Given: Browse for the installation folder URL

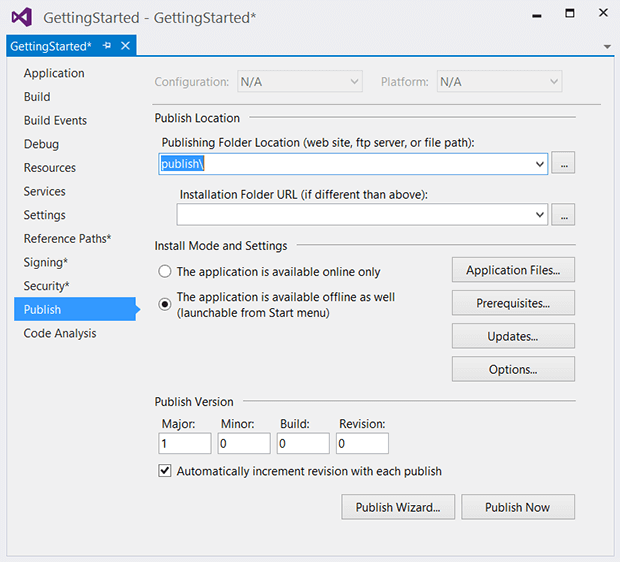Looking at the screenshot, I should pos(563,214).
